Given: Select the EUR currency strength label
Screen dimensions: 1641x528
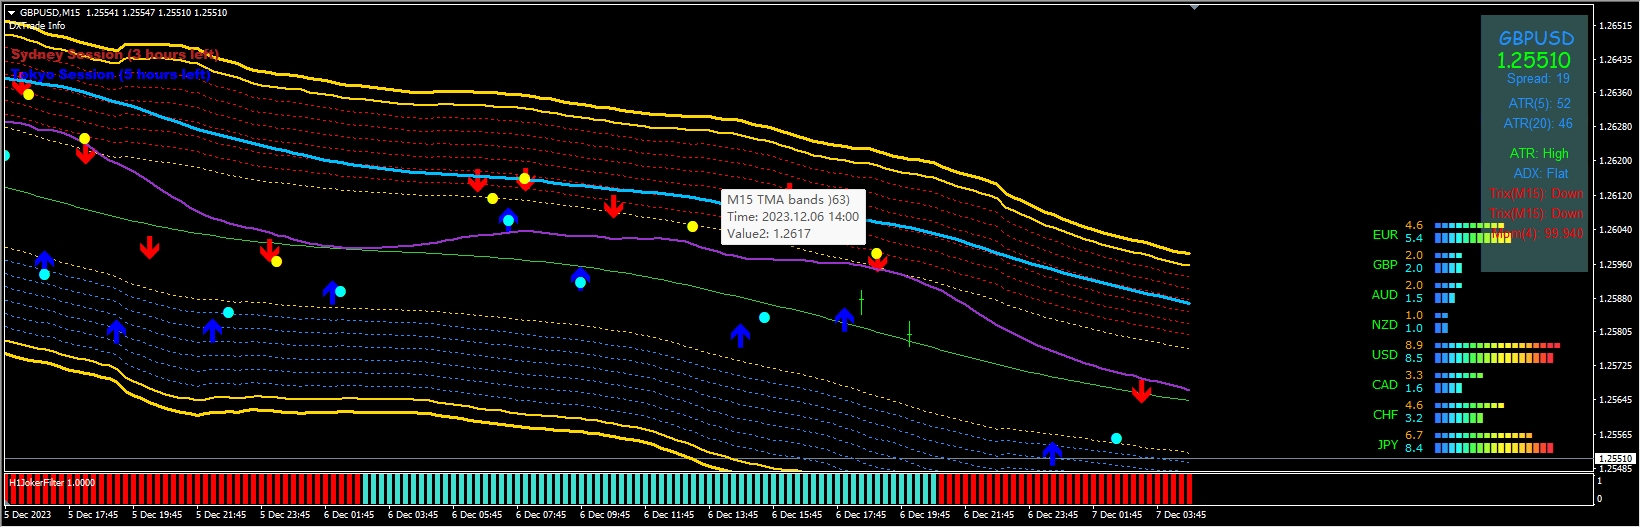Looking at the screenshot, I should pos(1385,235).
